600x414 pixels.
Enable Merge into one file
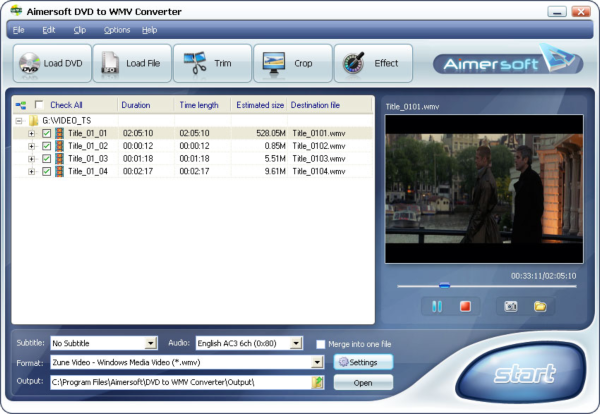tap(320, 343)
